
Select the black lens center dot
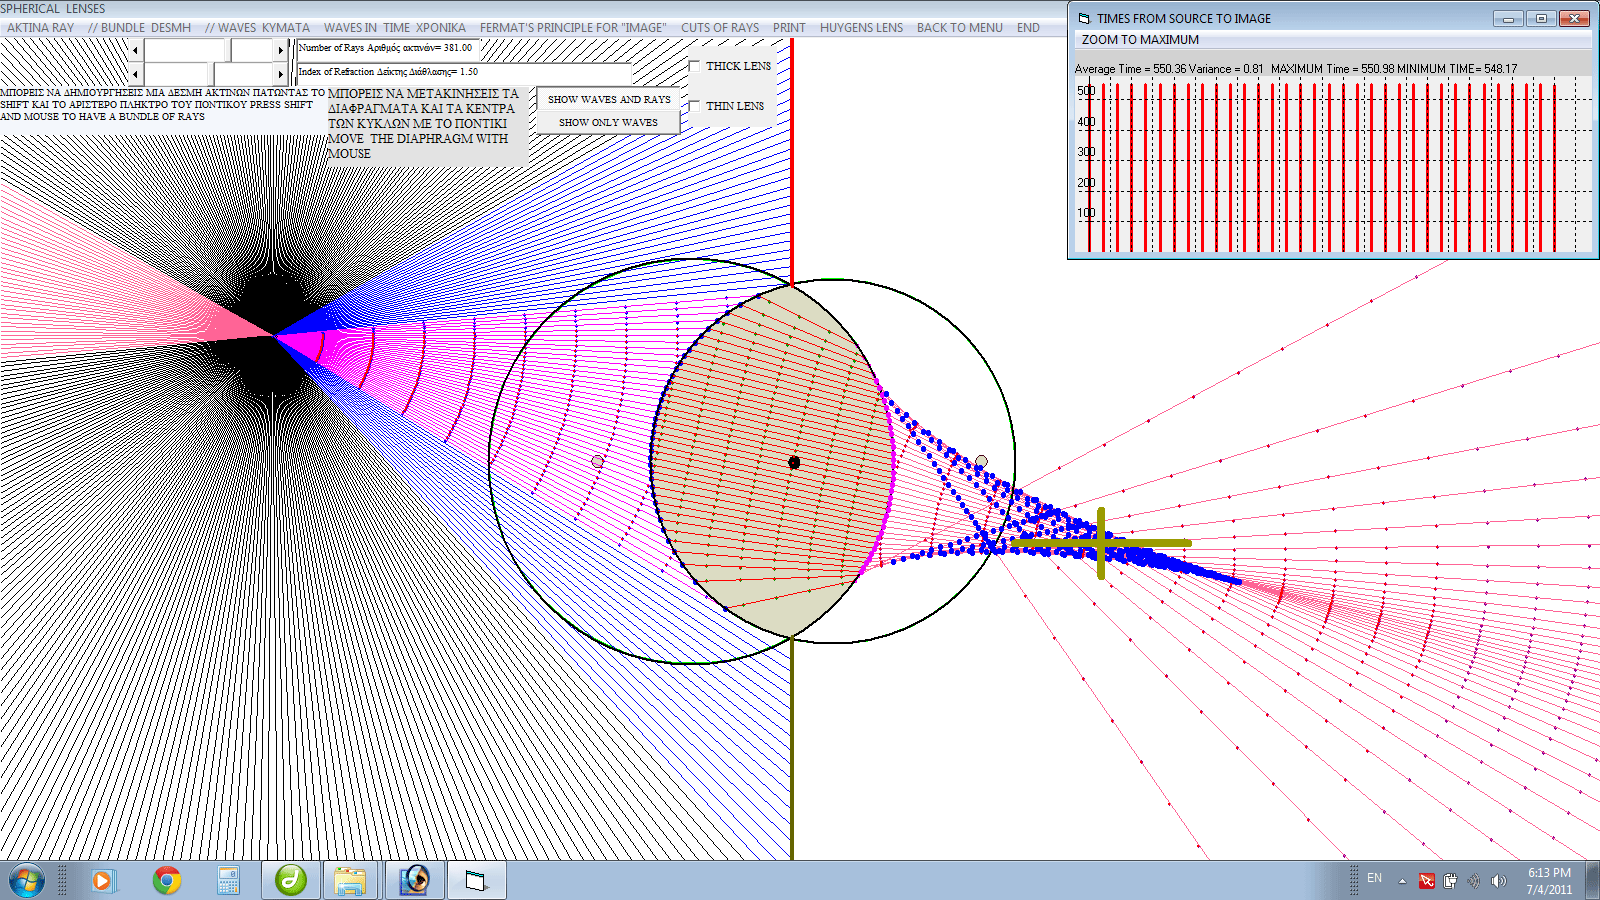click(x=794, y=462)
